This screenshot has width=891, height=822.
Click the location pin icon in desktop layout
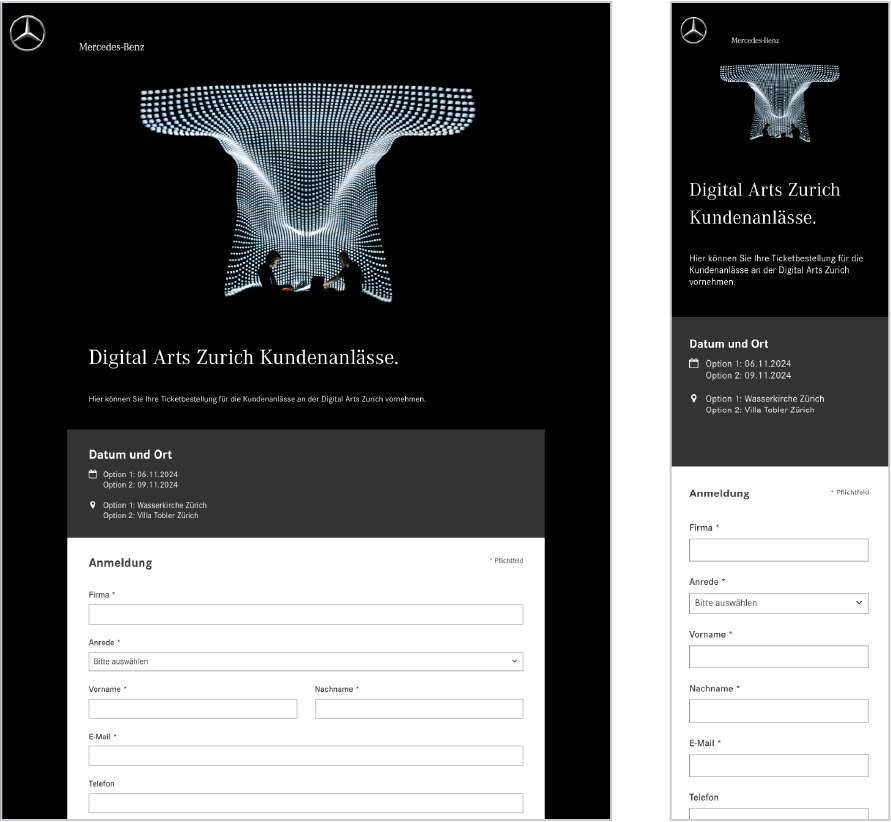[93, 505]
